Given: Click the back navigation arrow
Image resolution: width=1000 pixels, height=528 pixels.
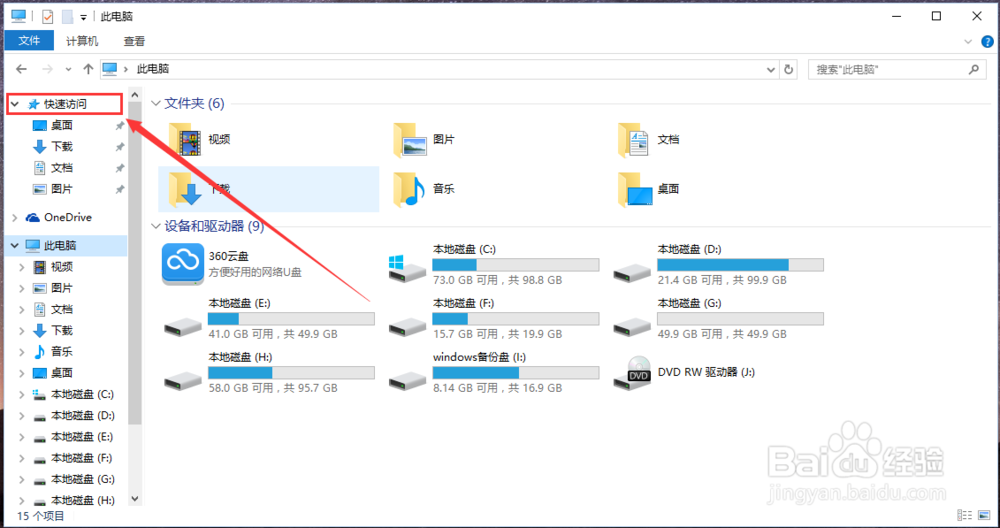Looking at the screenshot, I should [x=21, y=70].
